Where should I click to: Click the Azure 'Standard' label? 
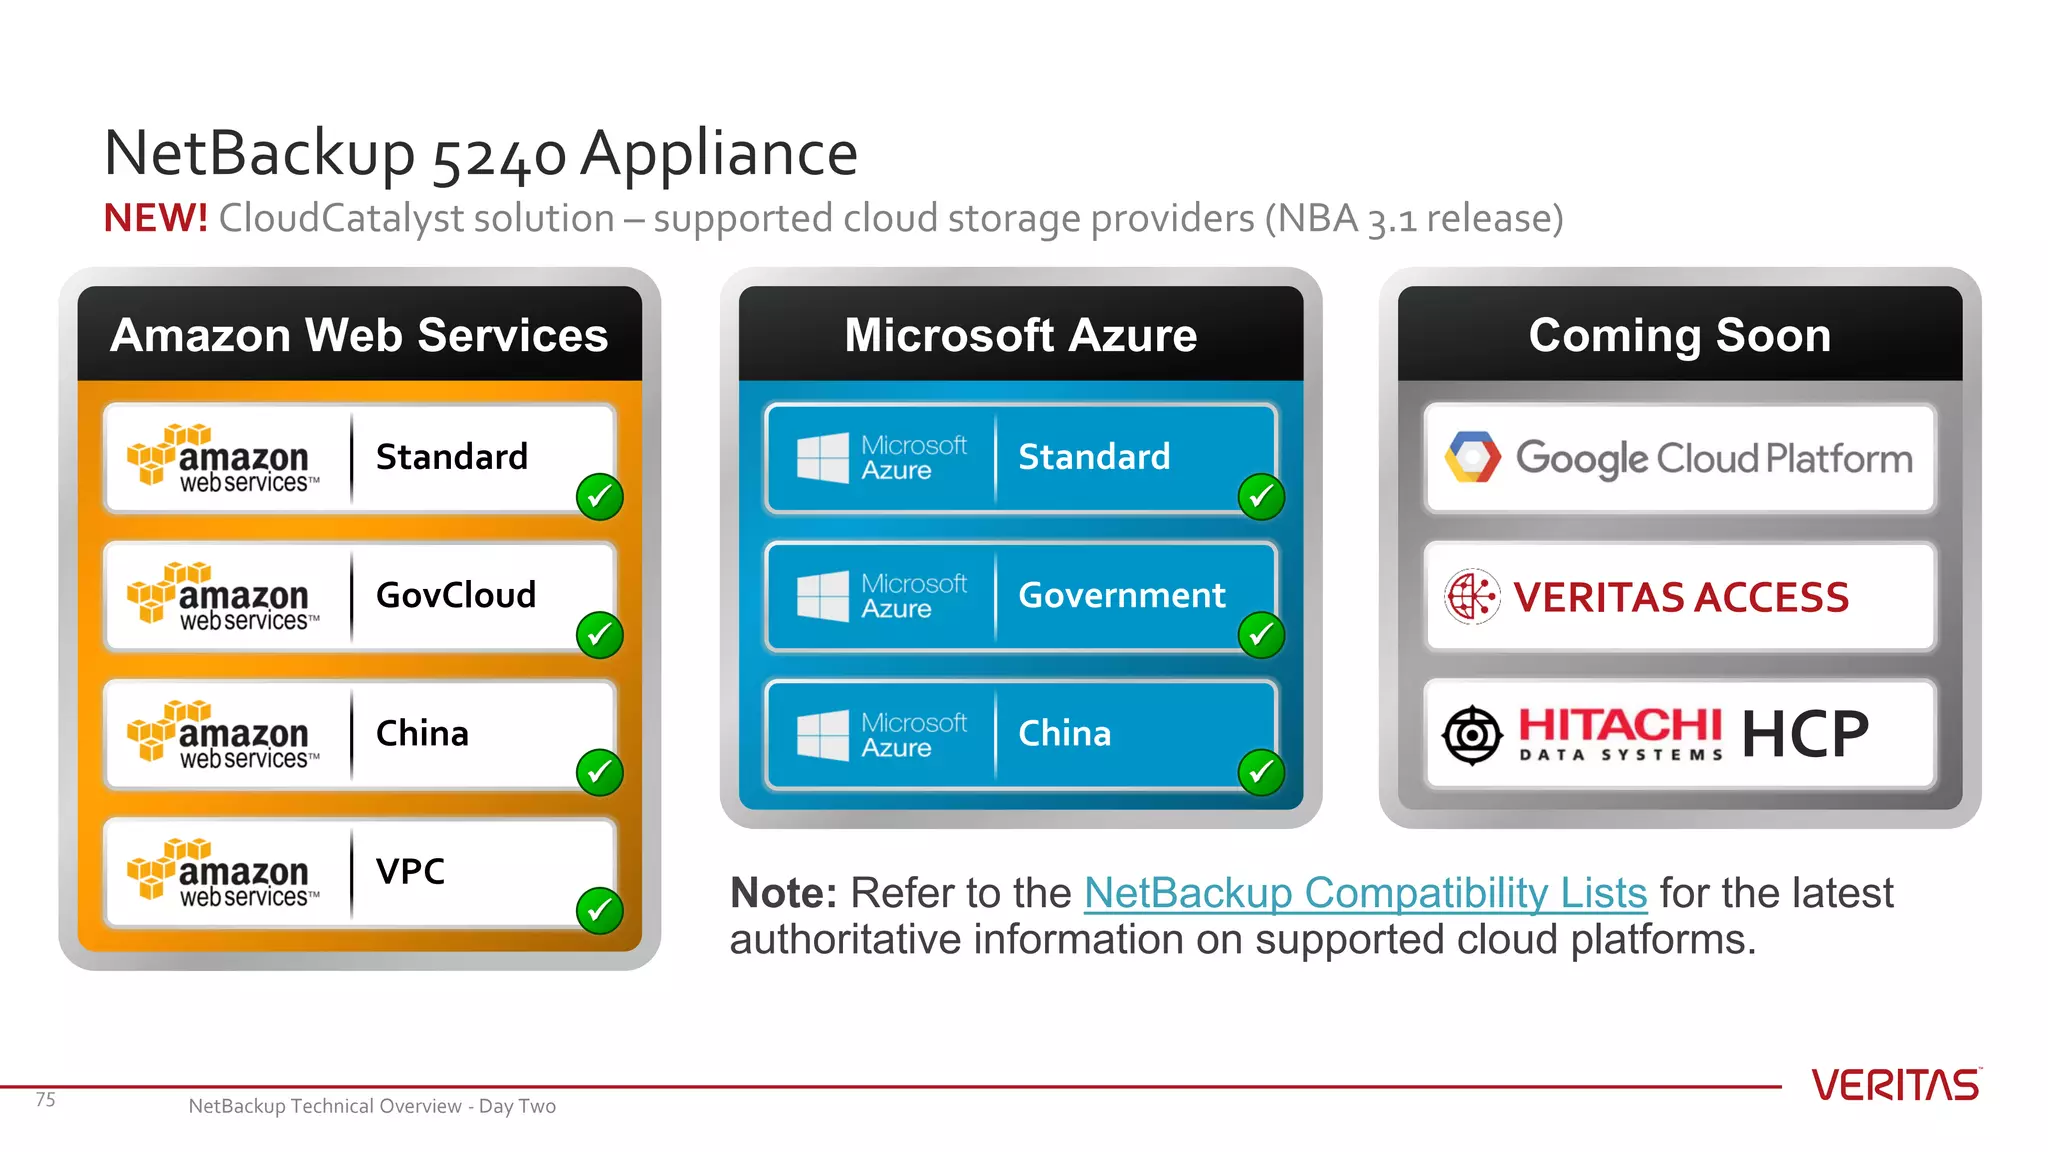pos(1094,457)
